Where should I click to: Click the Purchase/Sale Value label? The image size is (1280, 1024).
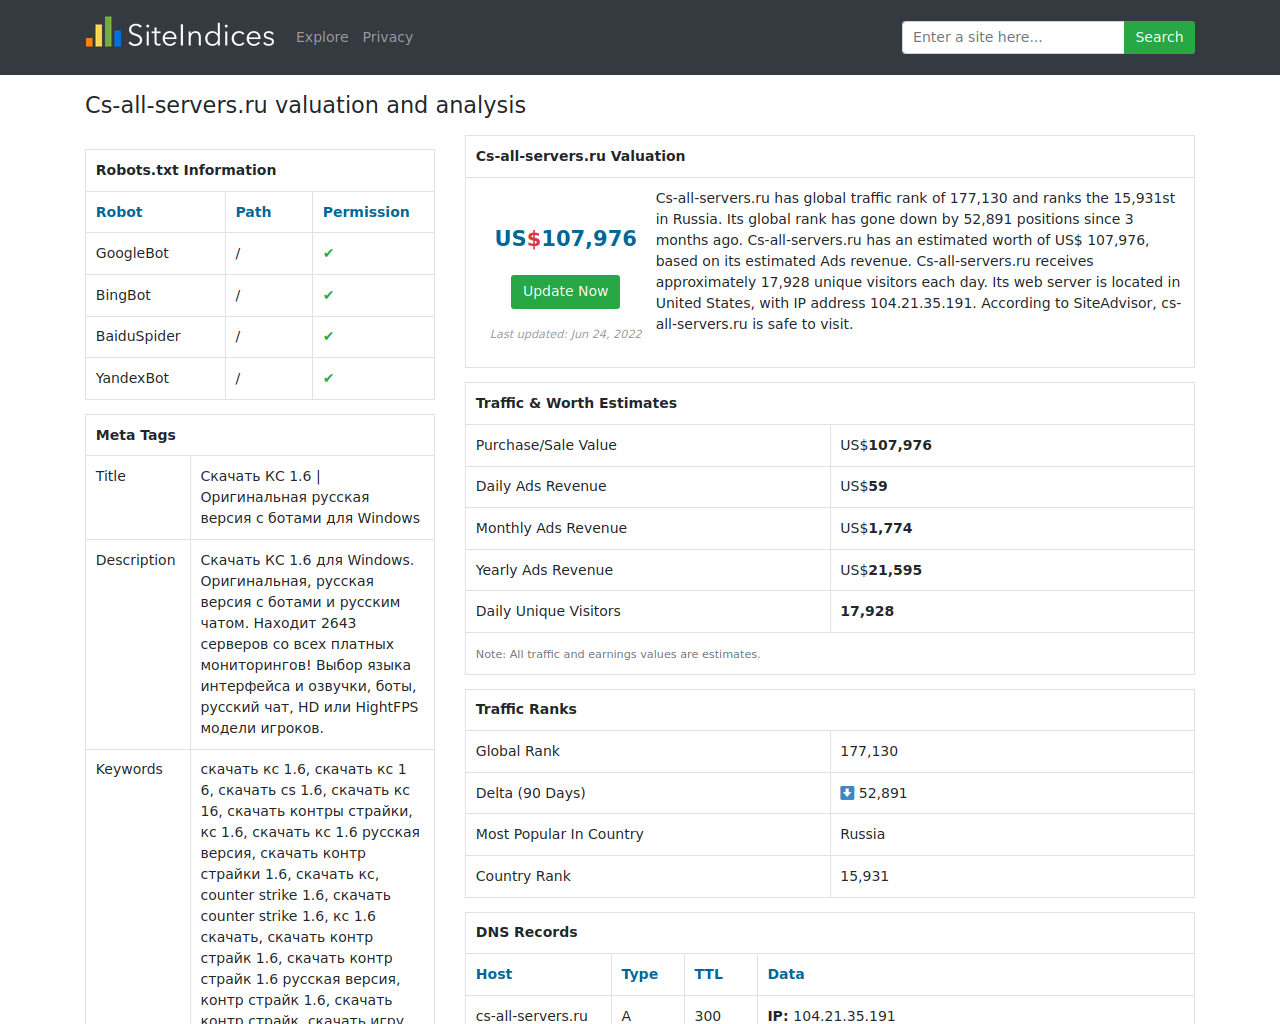coord(546,445)
